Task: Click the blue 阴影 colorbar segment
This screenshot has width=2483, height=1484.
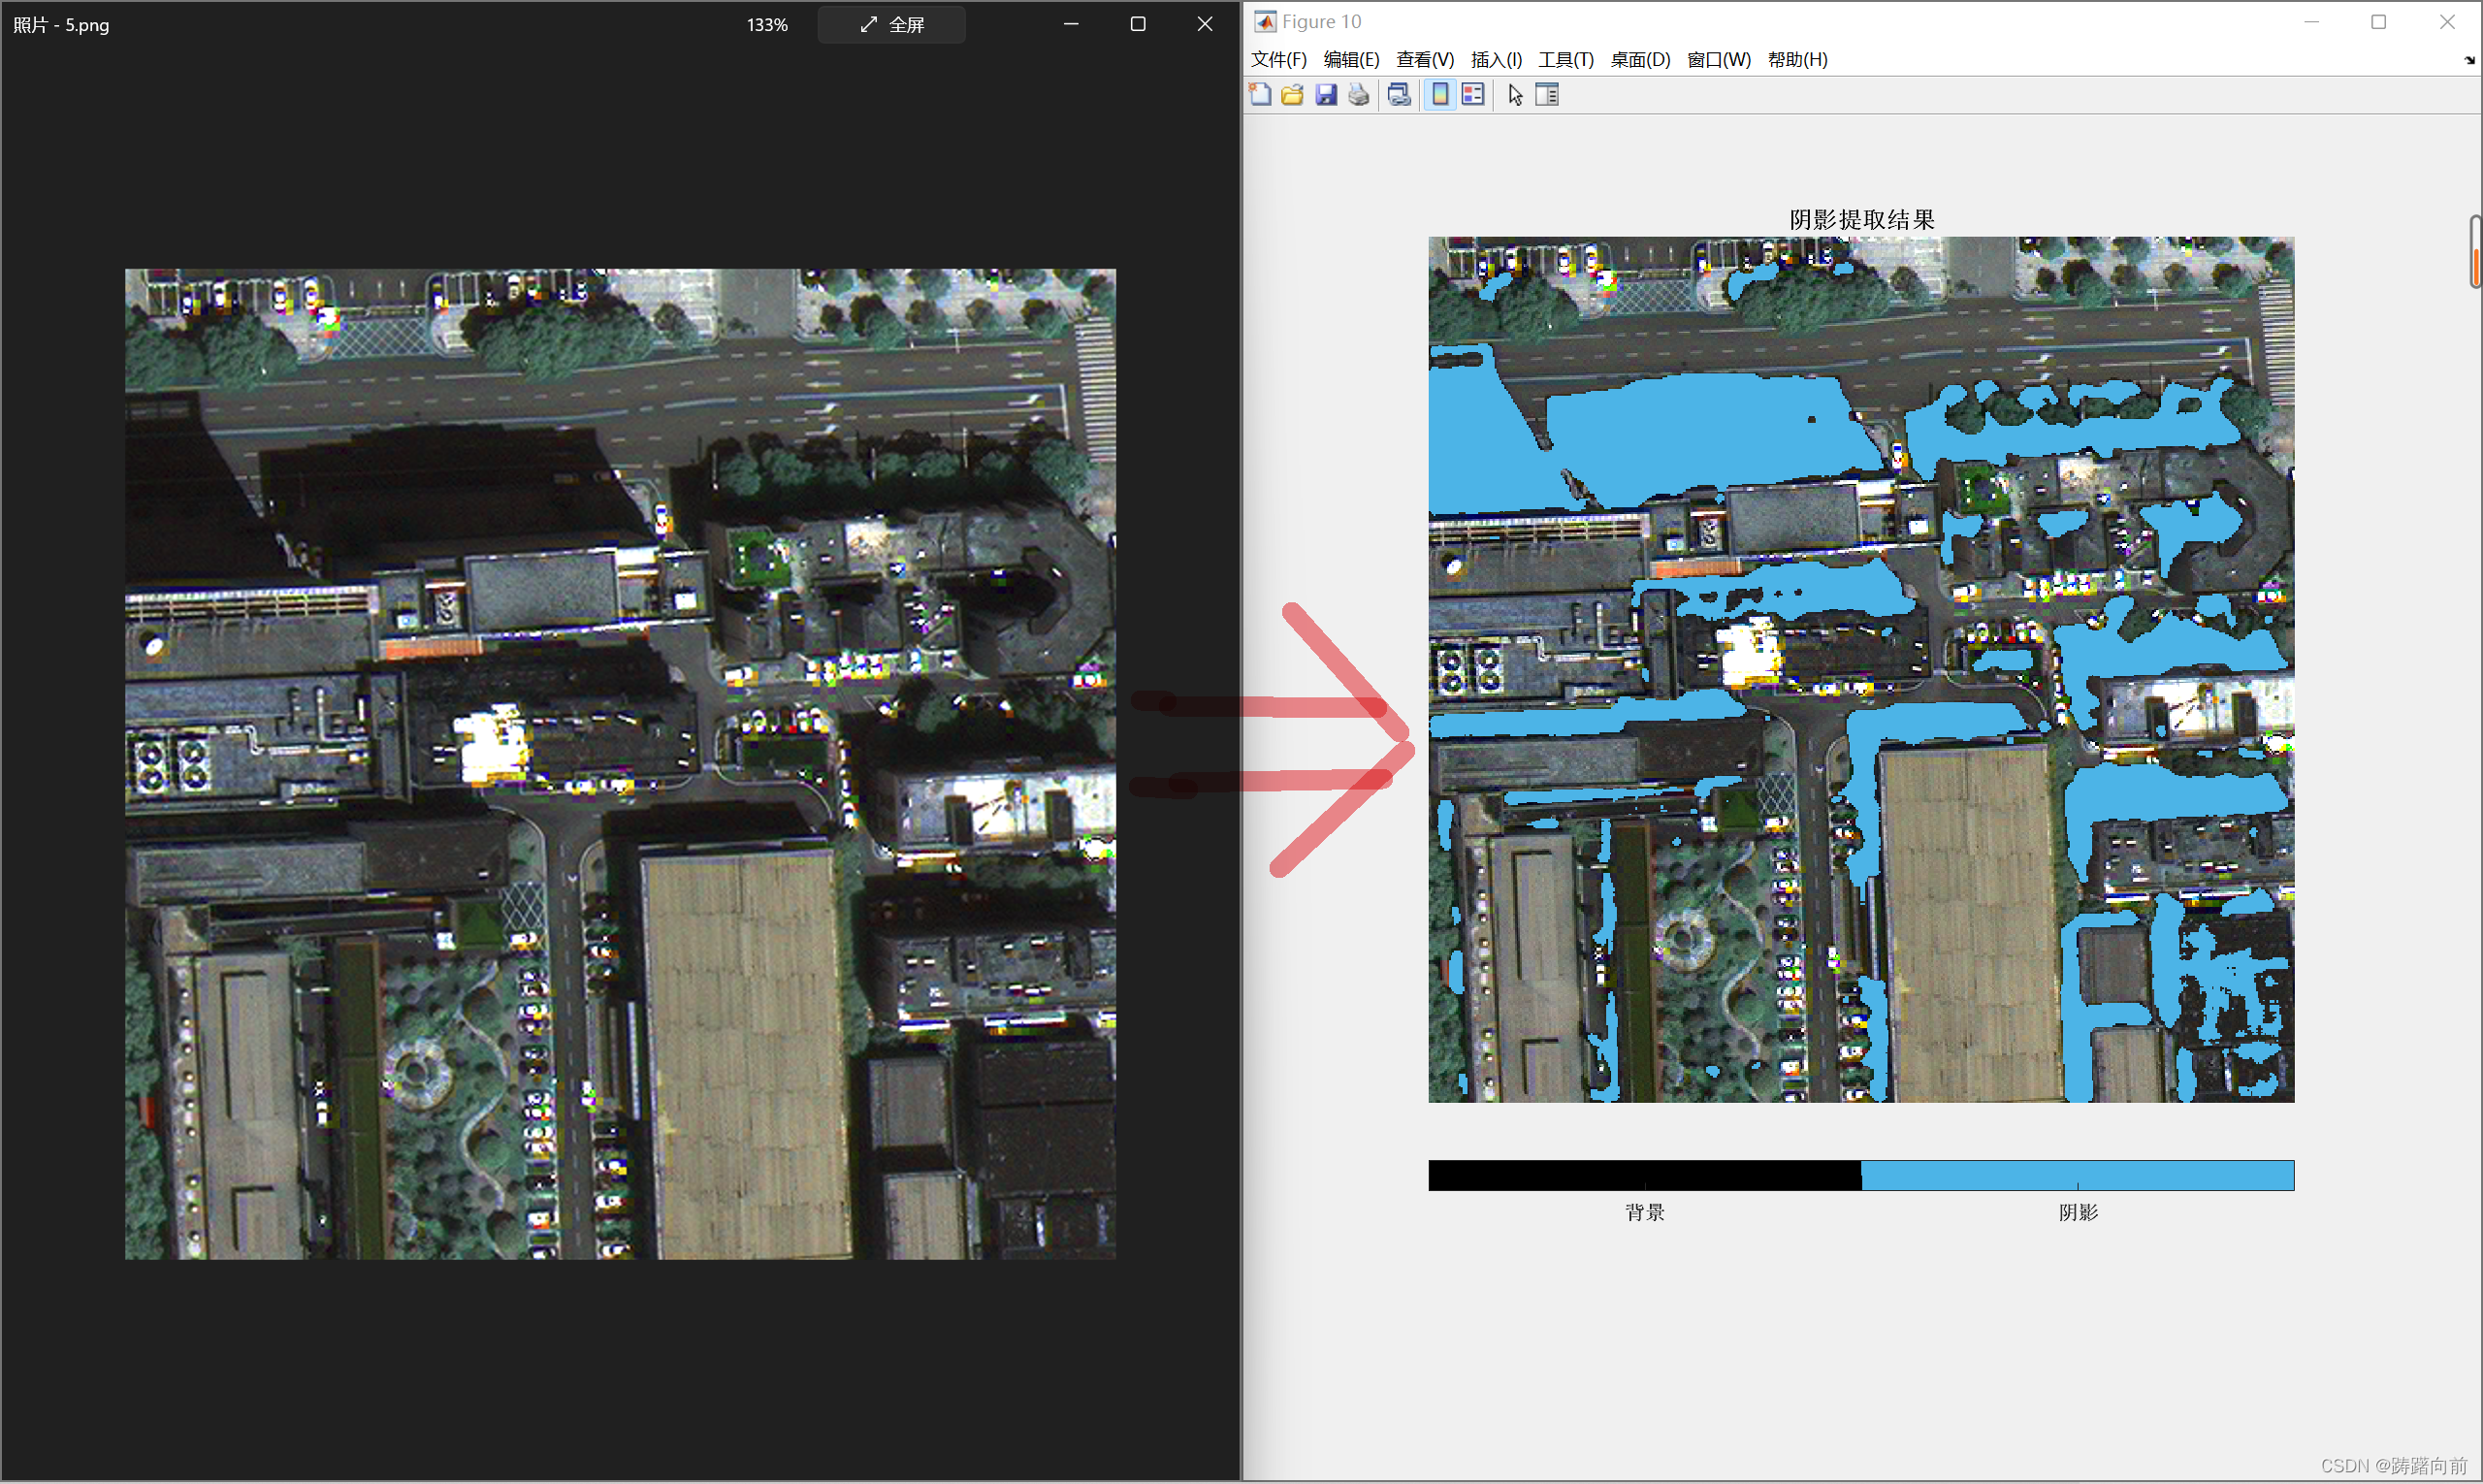Action: [2077, 1175]
